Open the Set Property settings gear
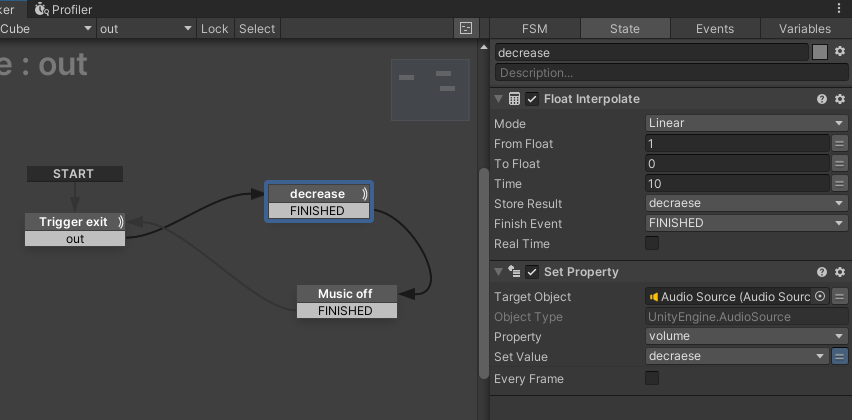The width and height of the screenshot is (852, 420). [840, 272]
